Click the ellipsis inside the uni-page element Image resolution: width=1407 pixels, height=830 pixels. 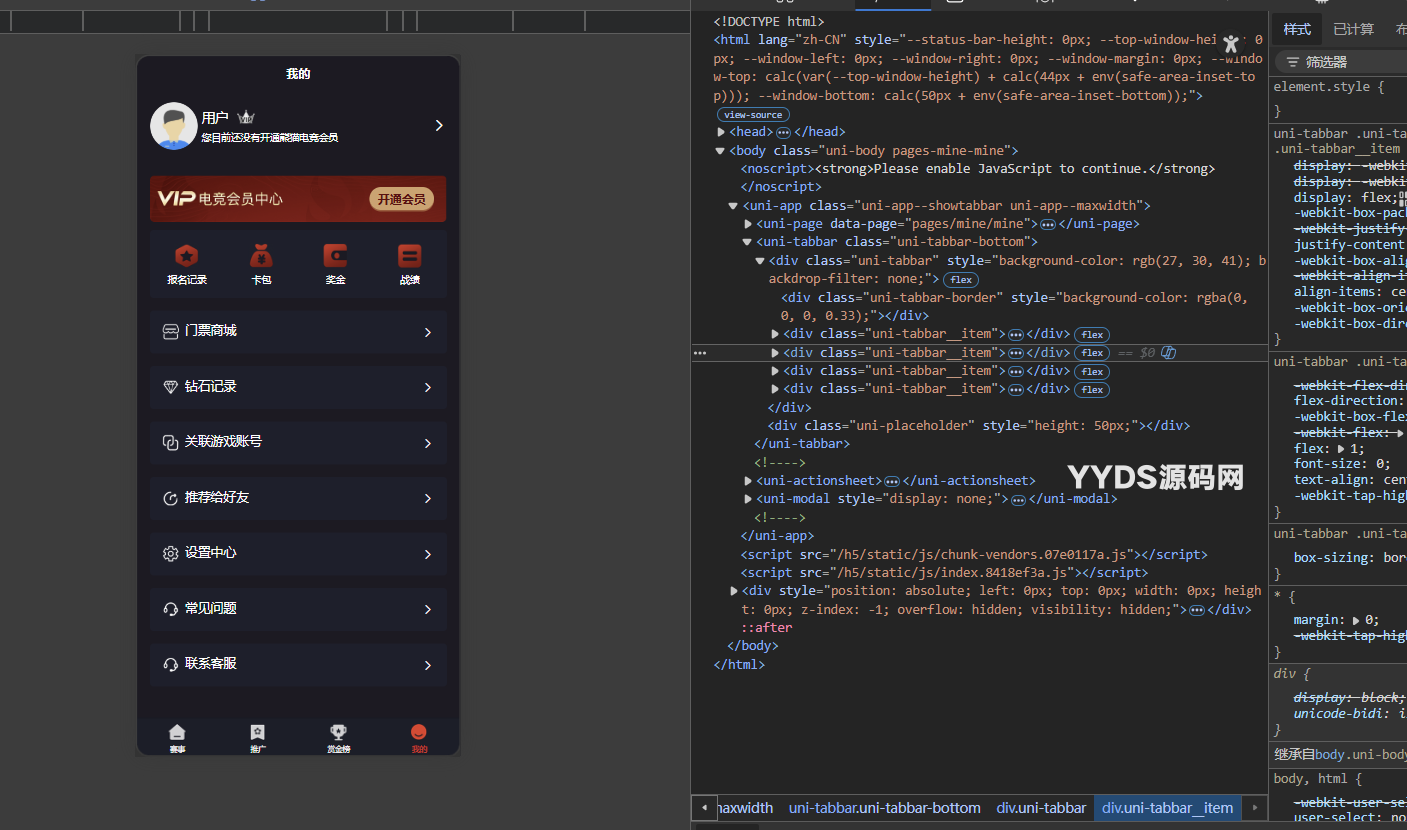[1048, 224]
